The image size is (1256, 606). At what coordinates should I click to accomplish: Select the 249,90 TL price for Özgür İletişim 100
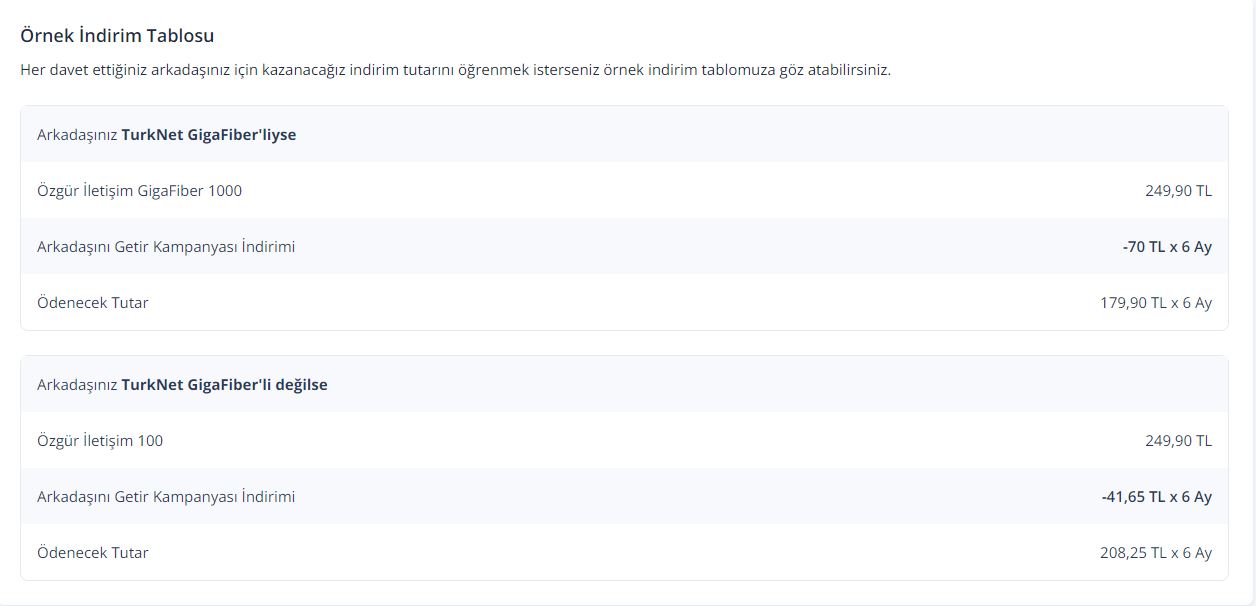1178,440
